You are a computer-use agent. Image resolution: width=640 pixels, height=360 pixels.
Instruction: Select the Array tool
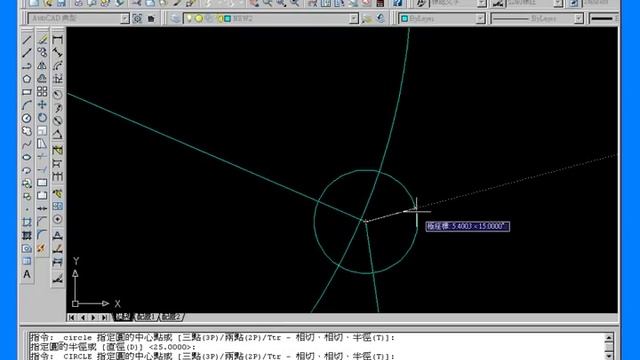42,92
